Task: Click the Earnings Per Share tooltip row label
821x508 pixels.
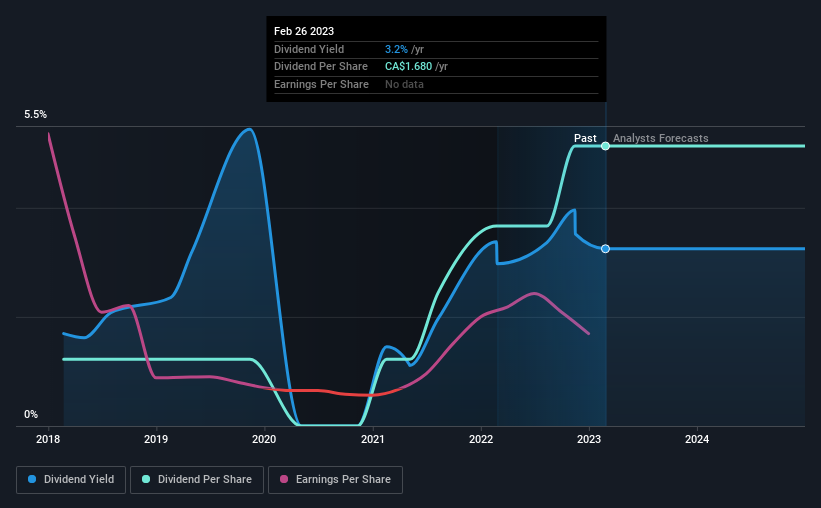Action: 321,84
